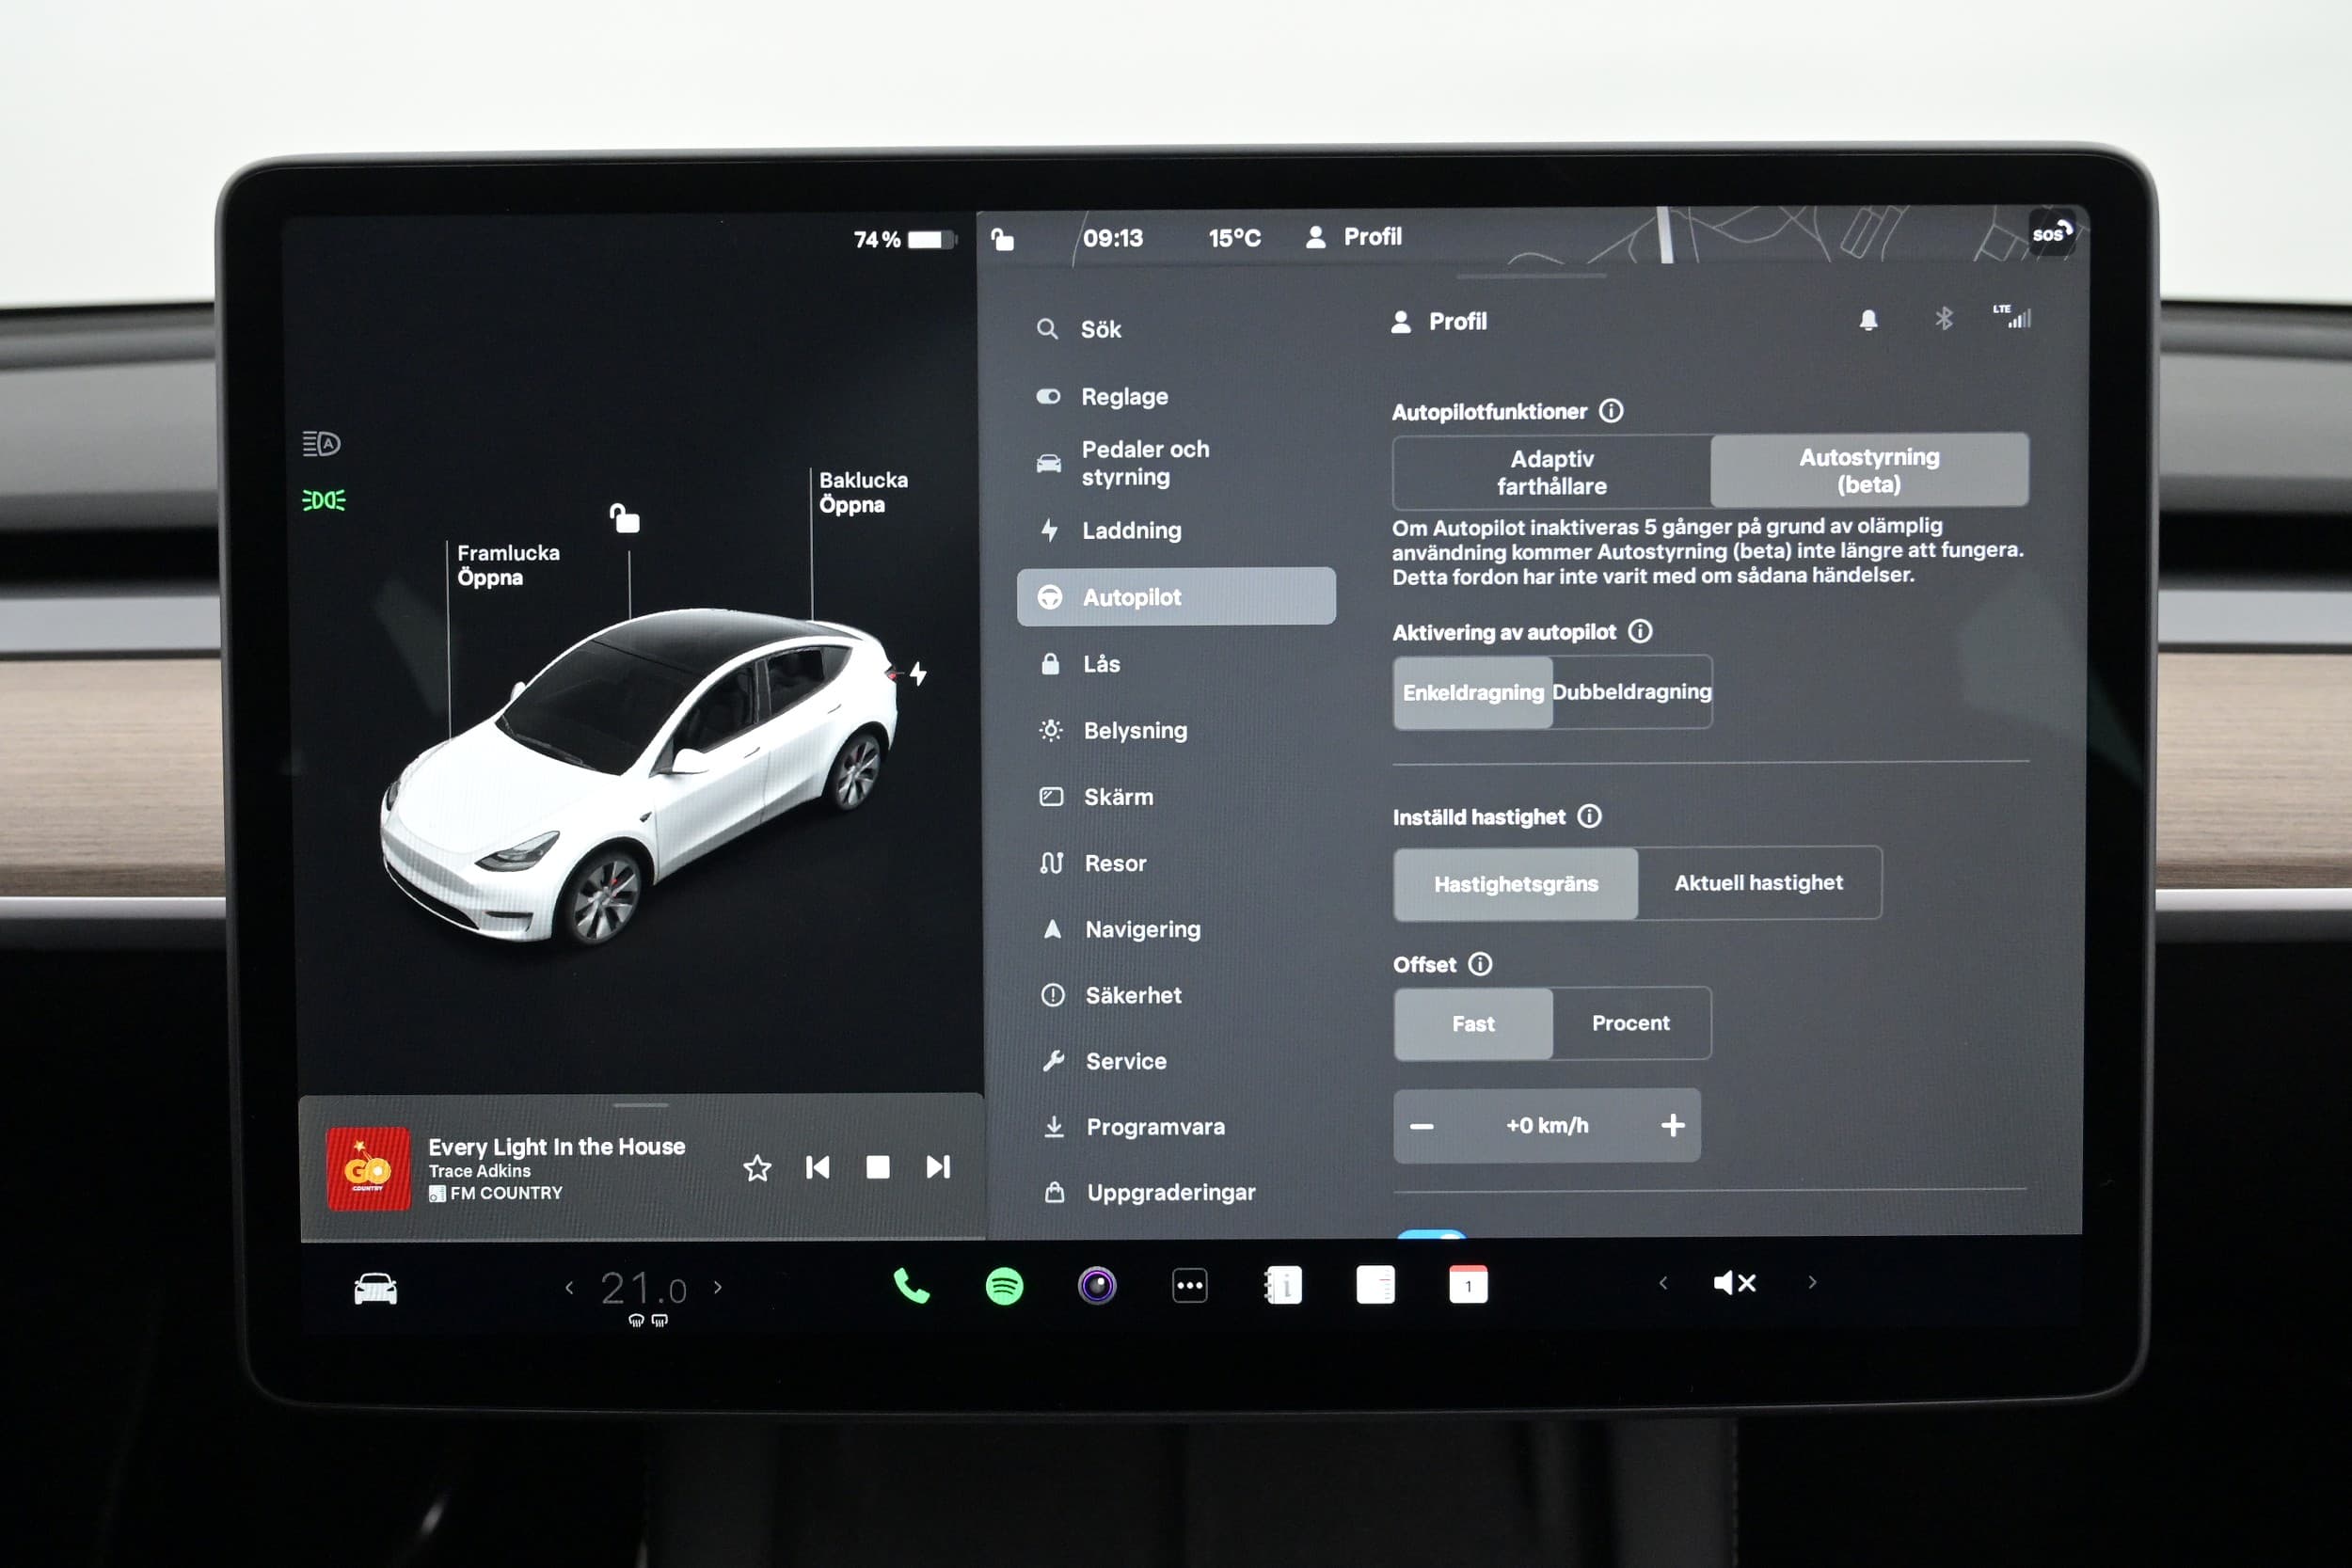The image size is (2352, 1568).
Task: Open Profil in settings panel header
Action: (x=1439, y=321)
